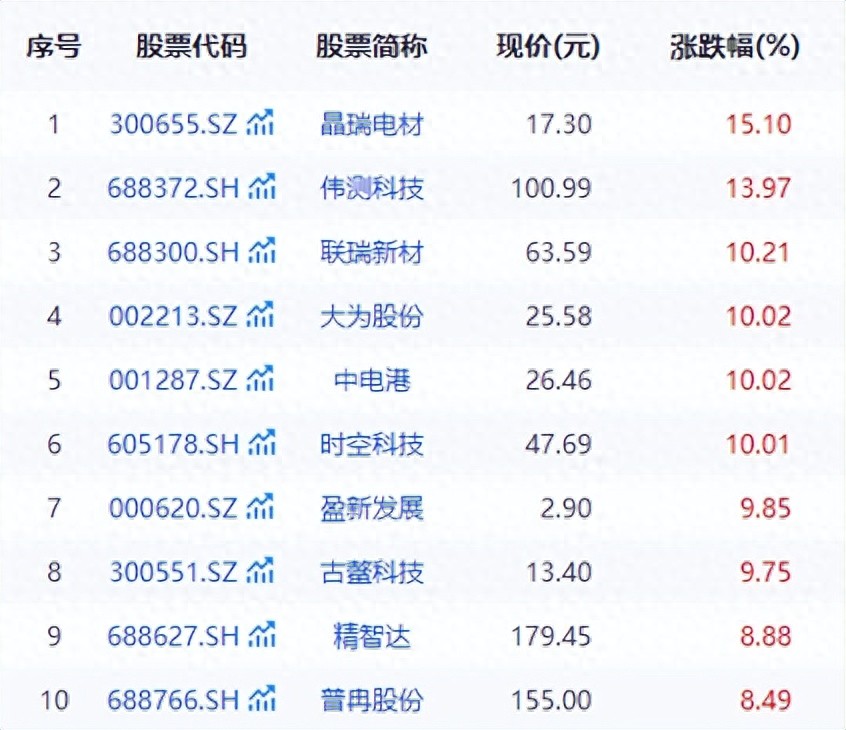Click the chart icon next to 688300.SH

[262, 252]
